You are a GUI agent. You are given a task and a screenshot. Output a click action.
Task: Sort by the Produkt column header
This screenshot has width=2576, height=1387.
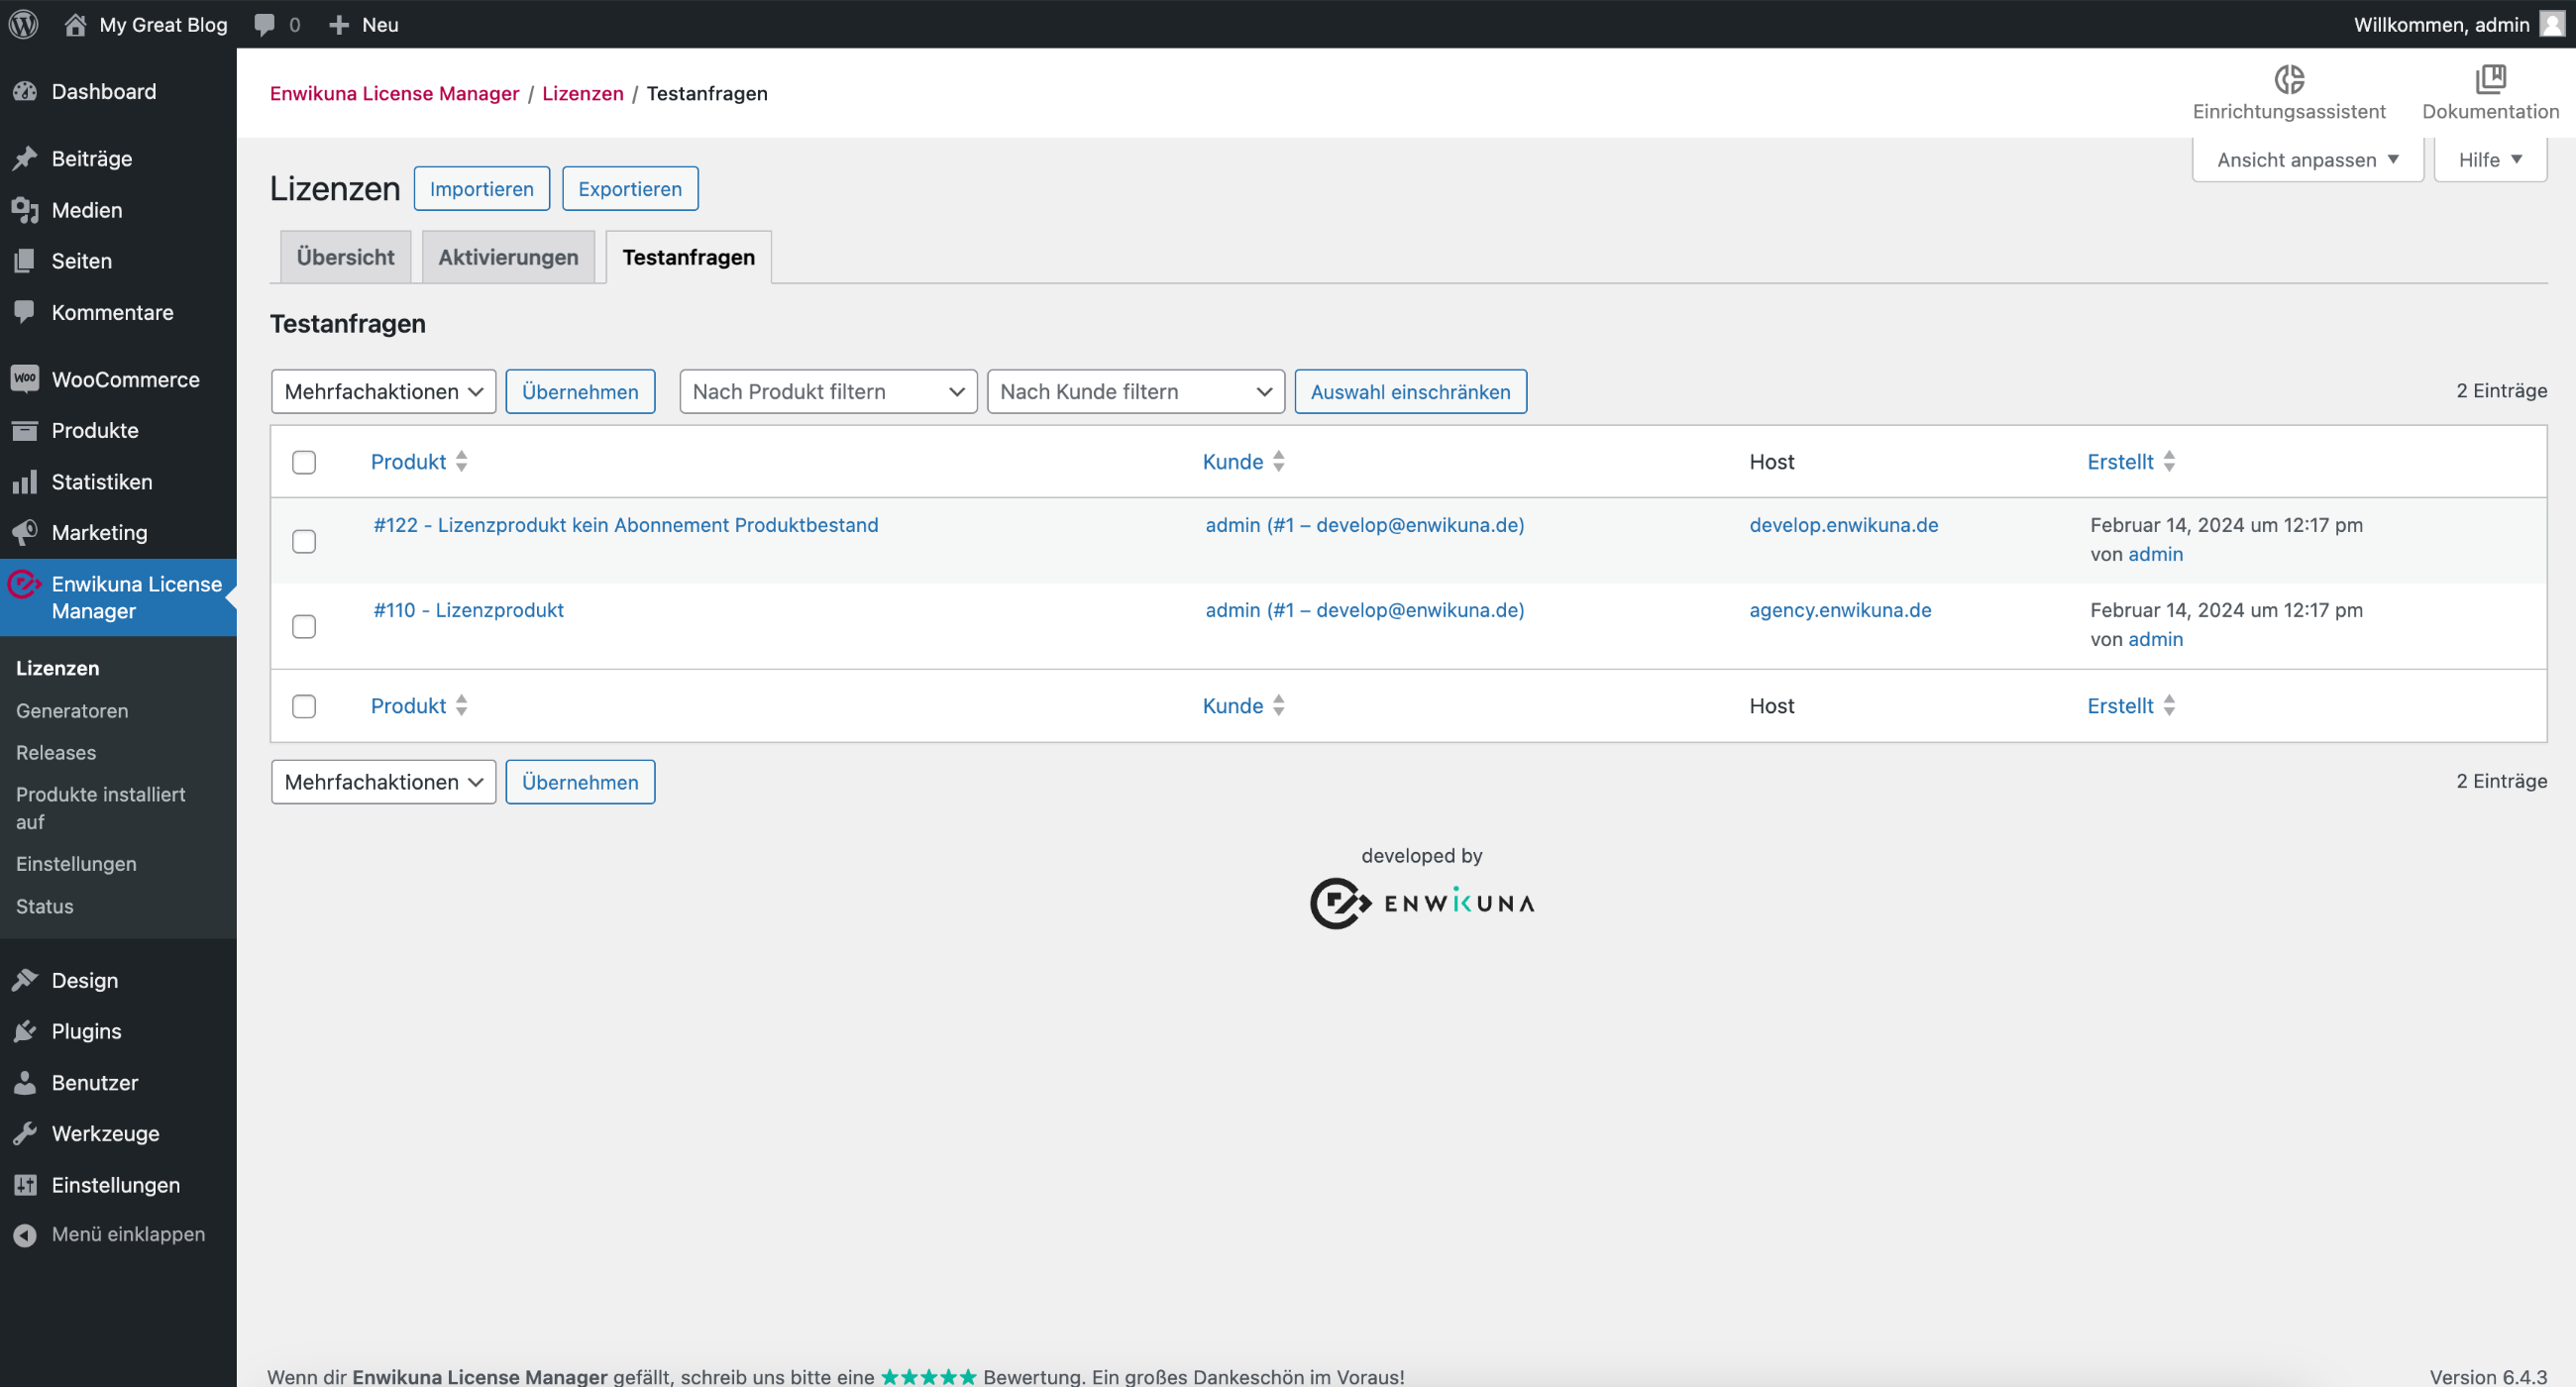pos(419,461)
